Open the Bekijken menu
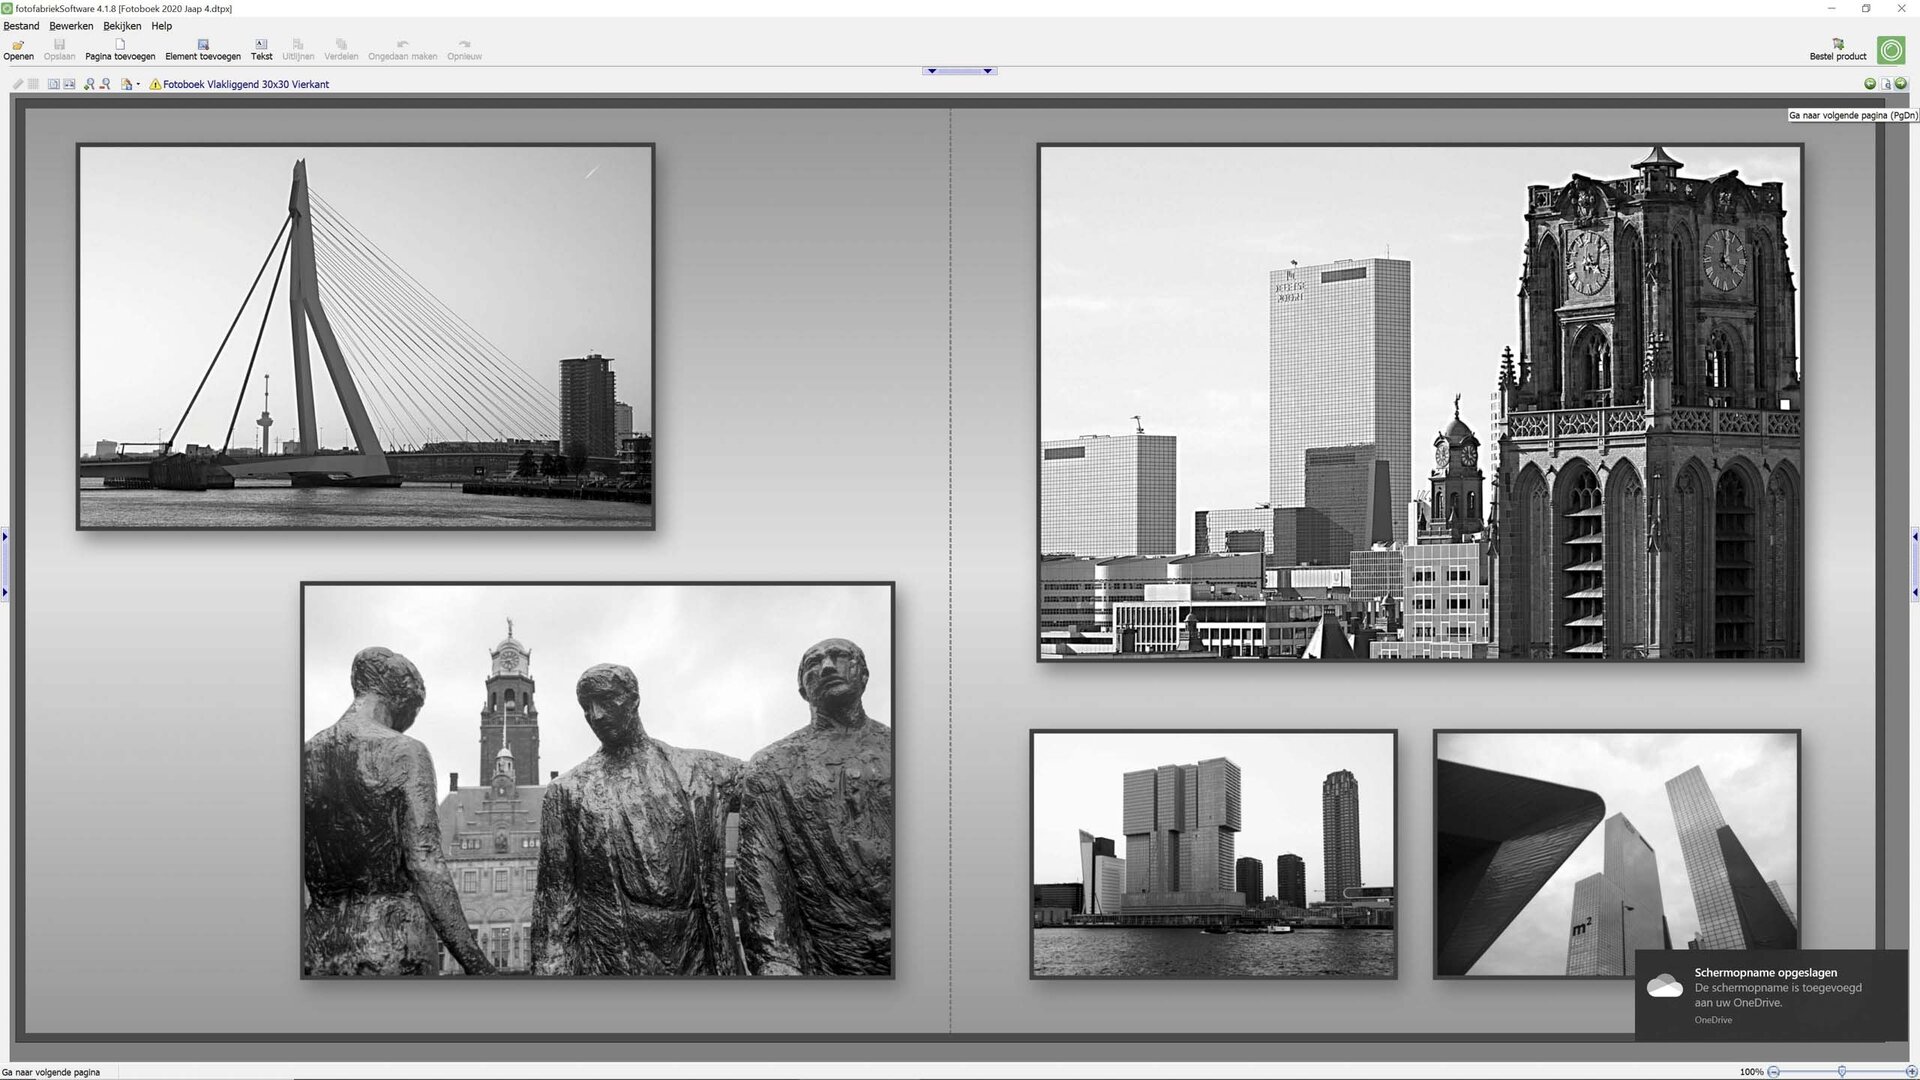This screenshot has width=1920, height=1080. click(122, 26)
